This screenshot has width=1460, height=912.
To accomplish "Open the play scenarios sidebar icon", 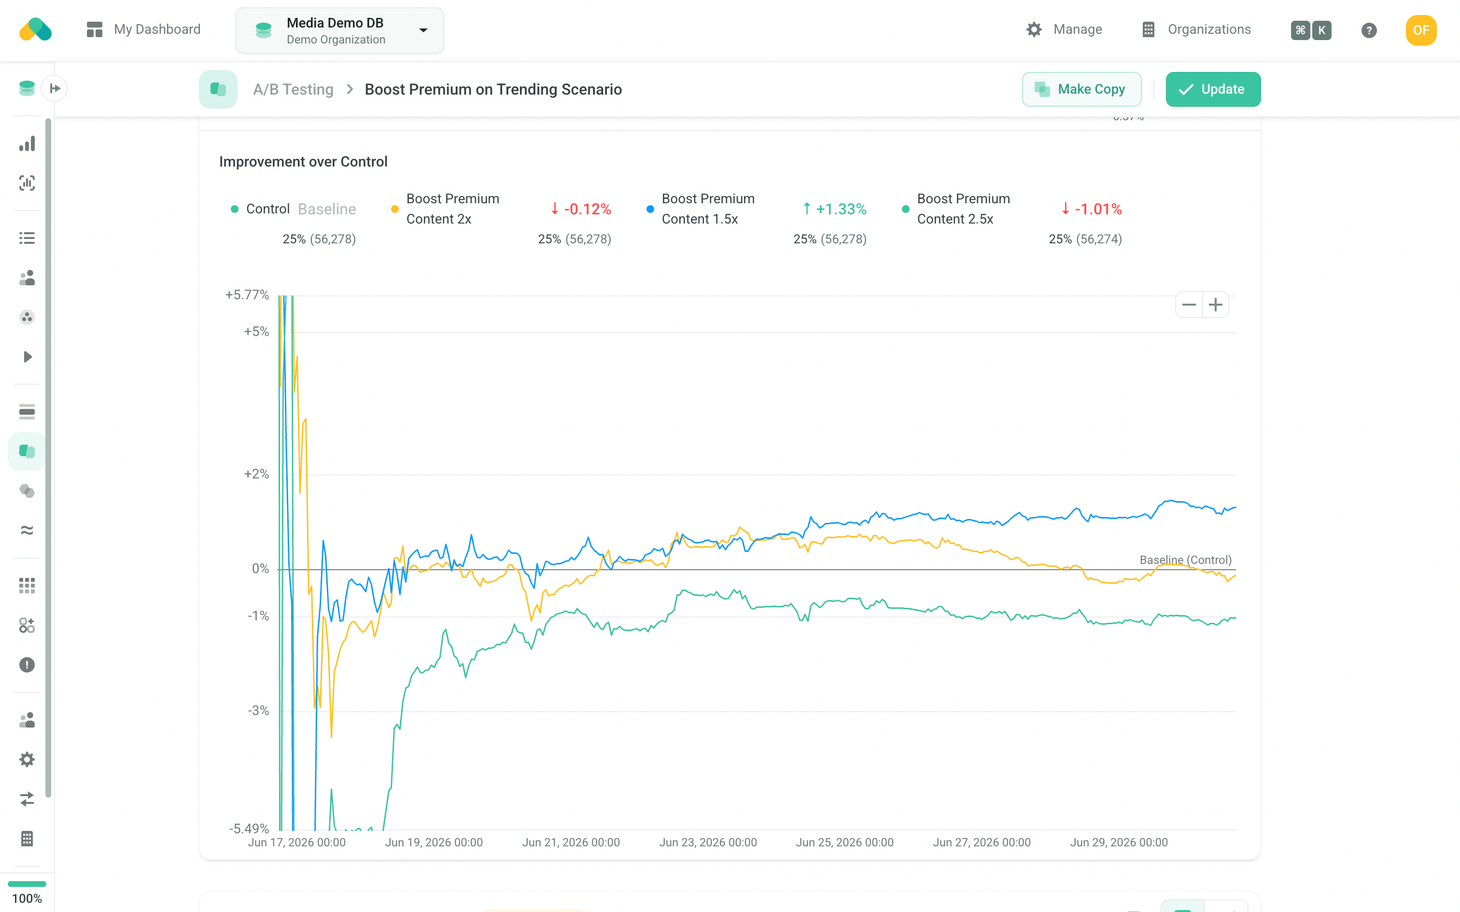I will [x=27, y=357].
